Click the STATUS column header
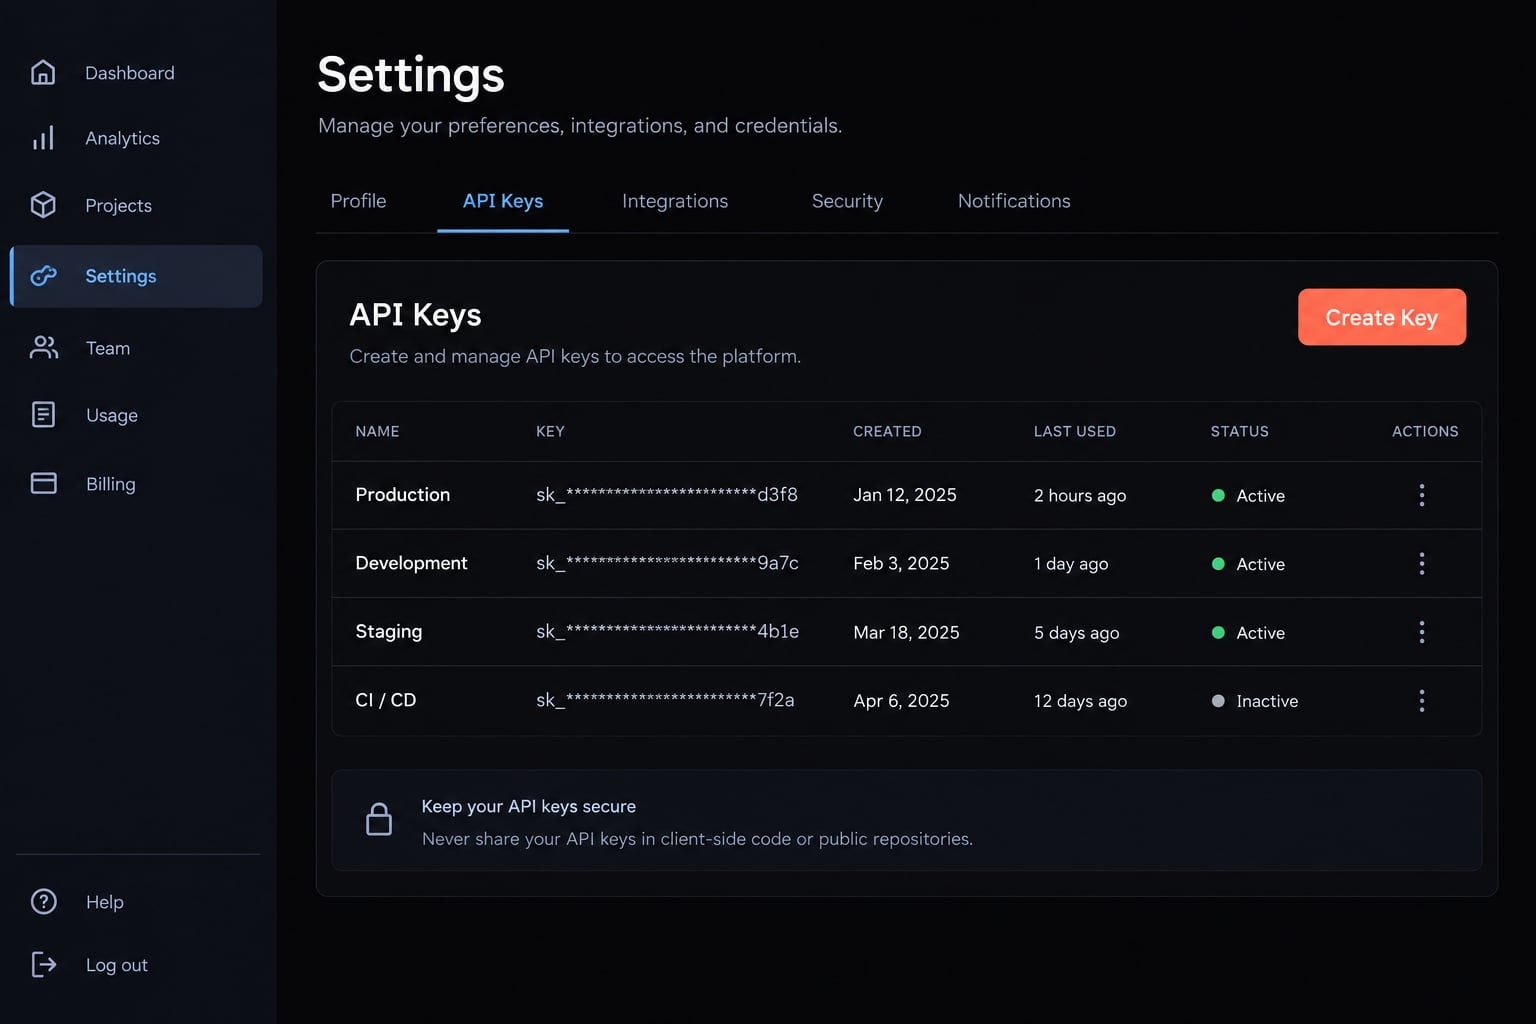The image size is (1536, 1024). [1239, 431]
